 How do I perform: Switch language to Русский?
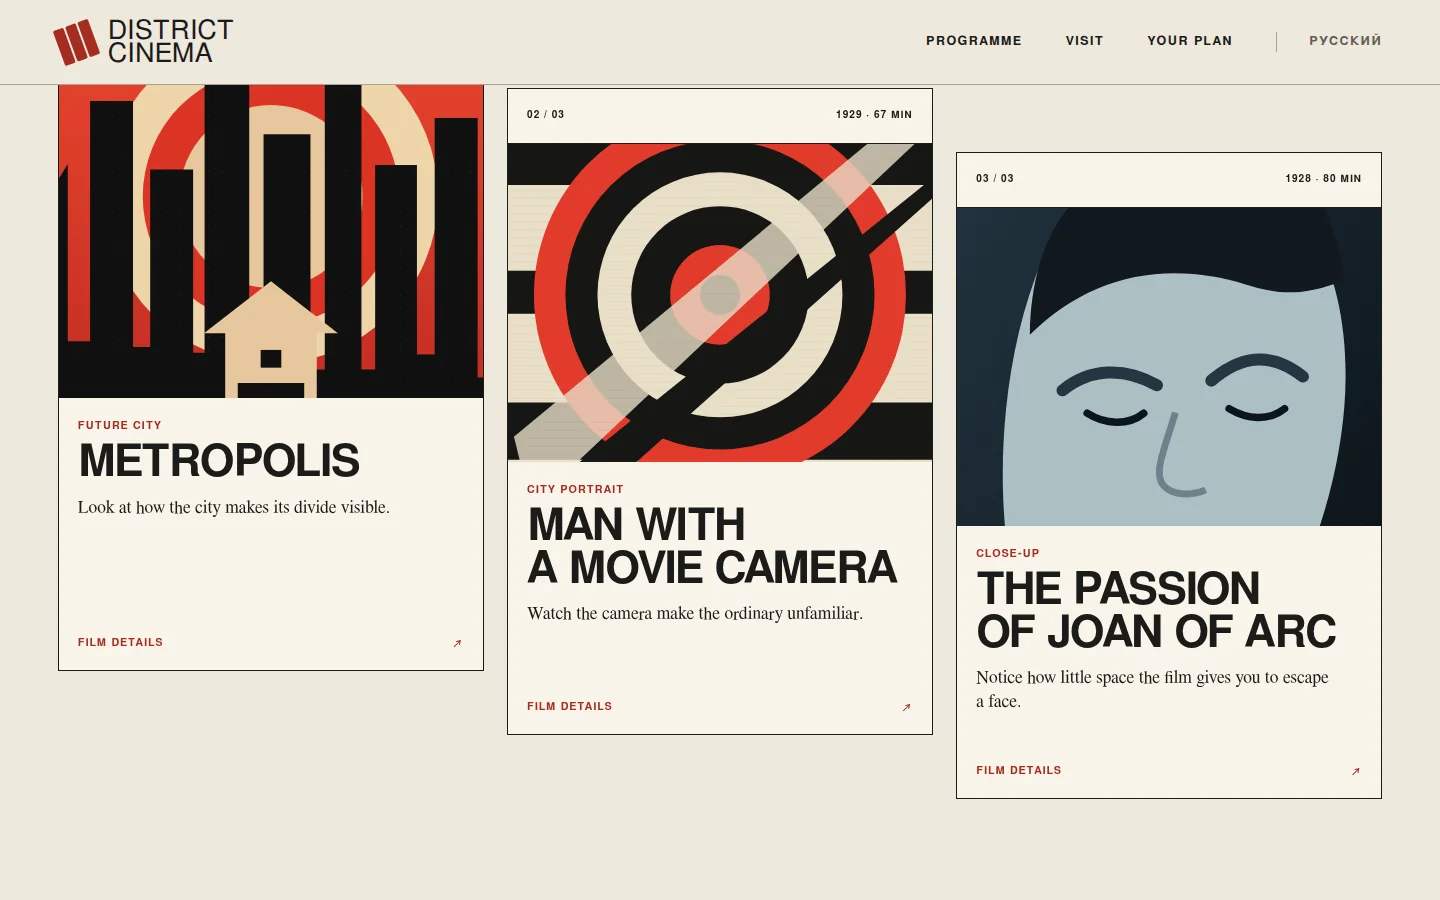(1345, 41)
